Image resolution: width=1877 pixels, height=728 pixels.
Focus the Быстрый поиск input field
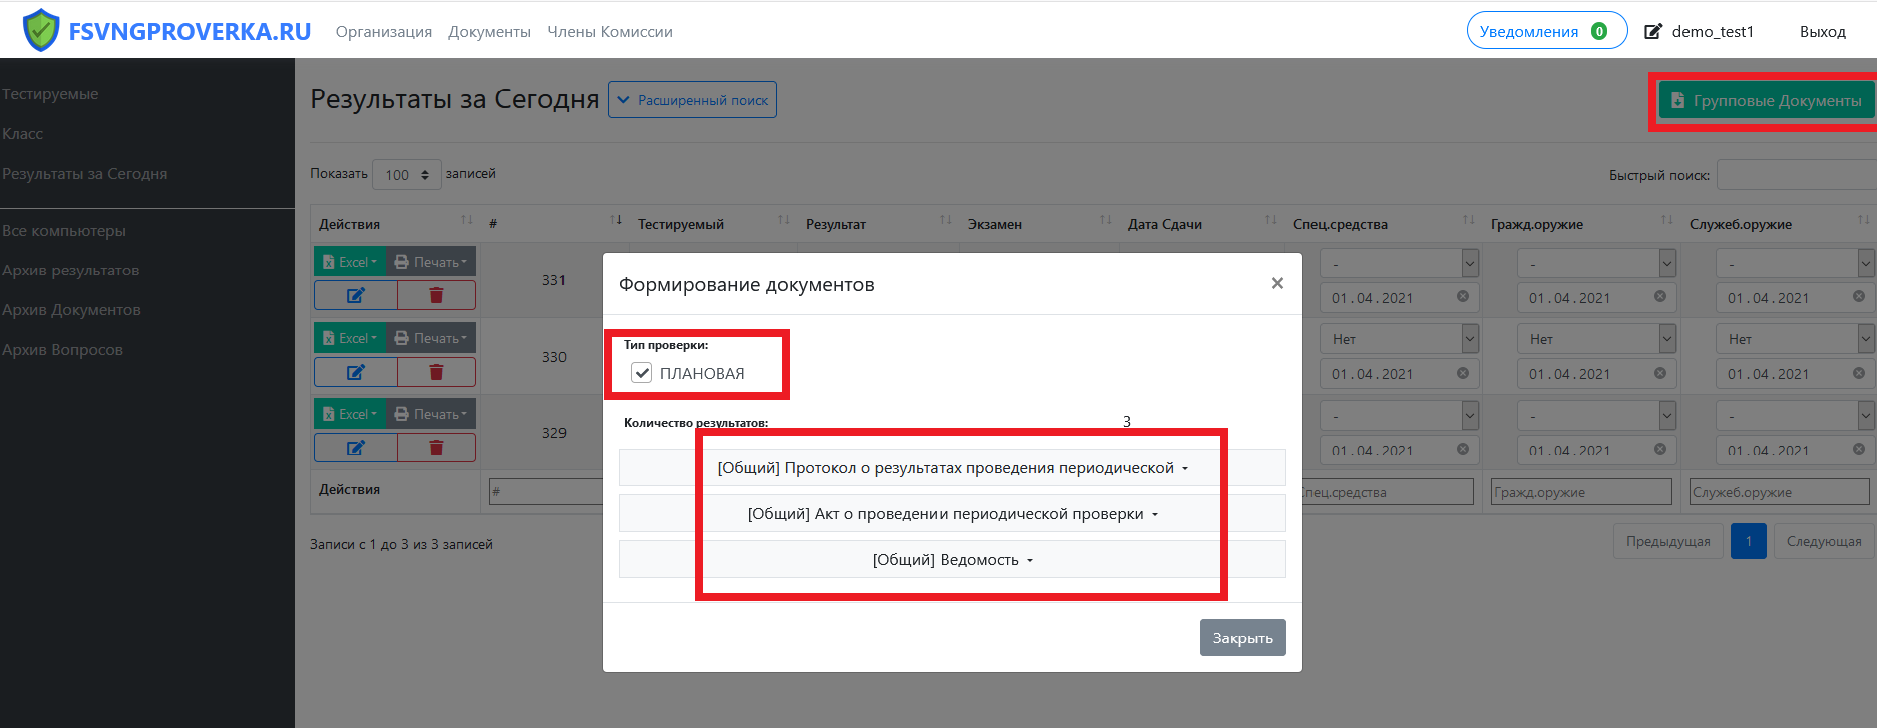1796,174
